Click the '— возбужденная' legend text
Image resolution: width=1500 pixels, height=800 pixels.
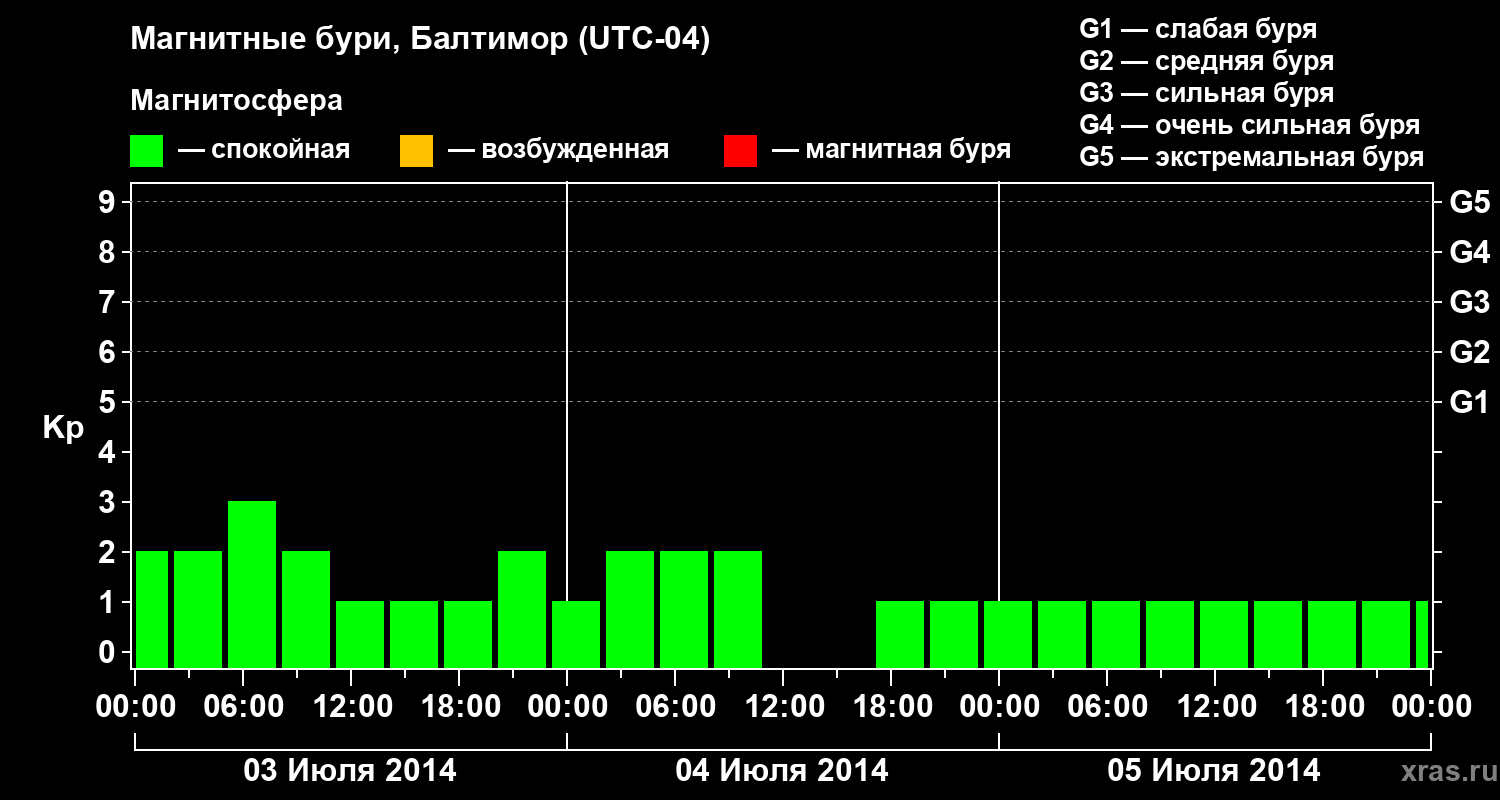558,150
